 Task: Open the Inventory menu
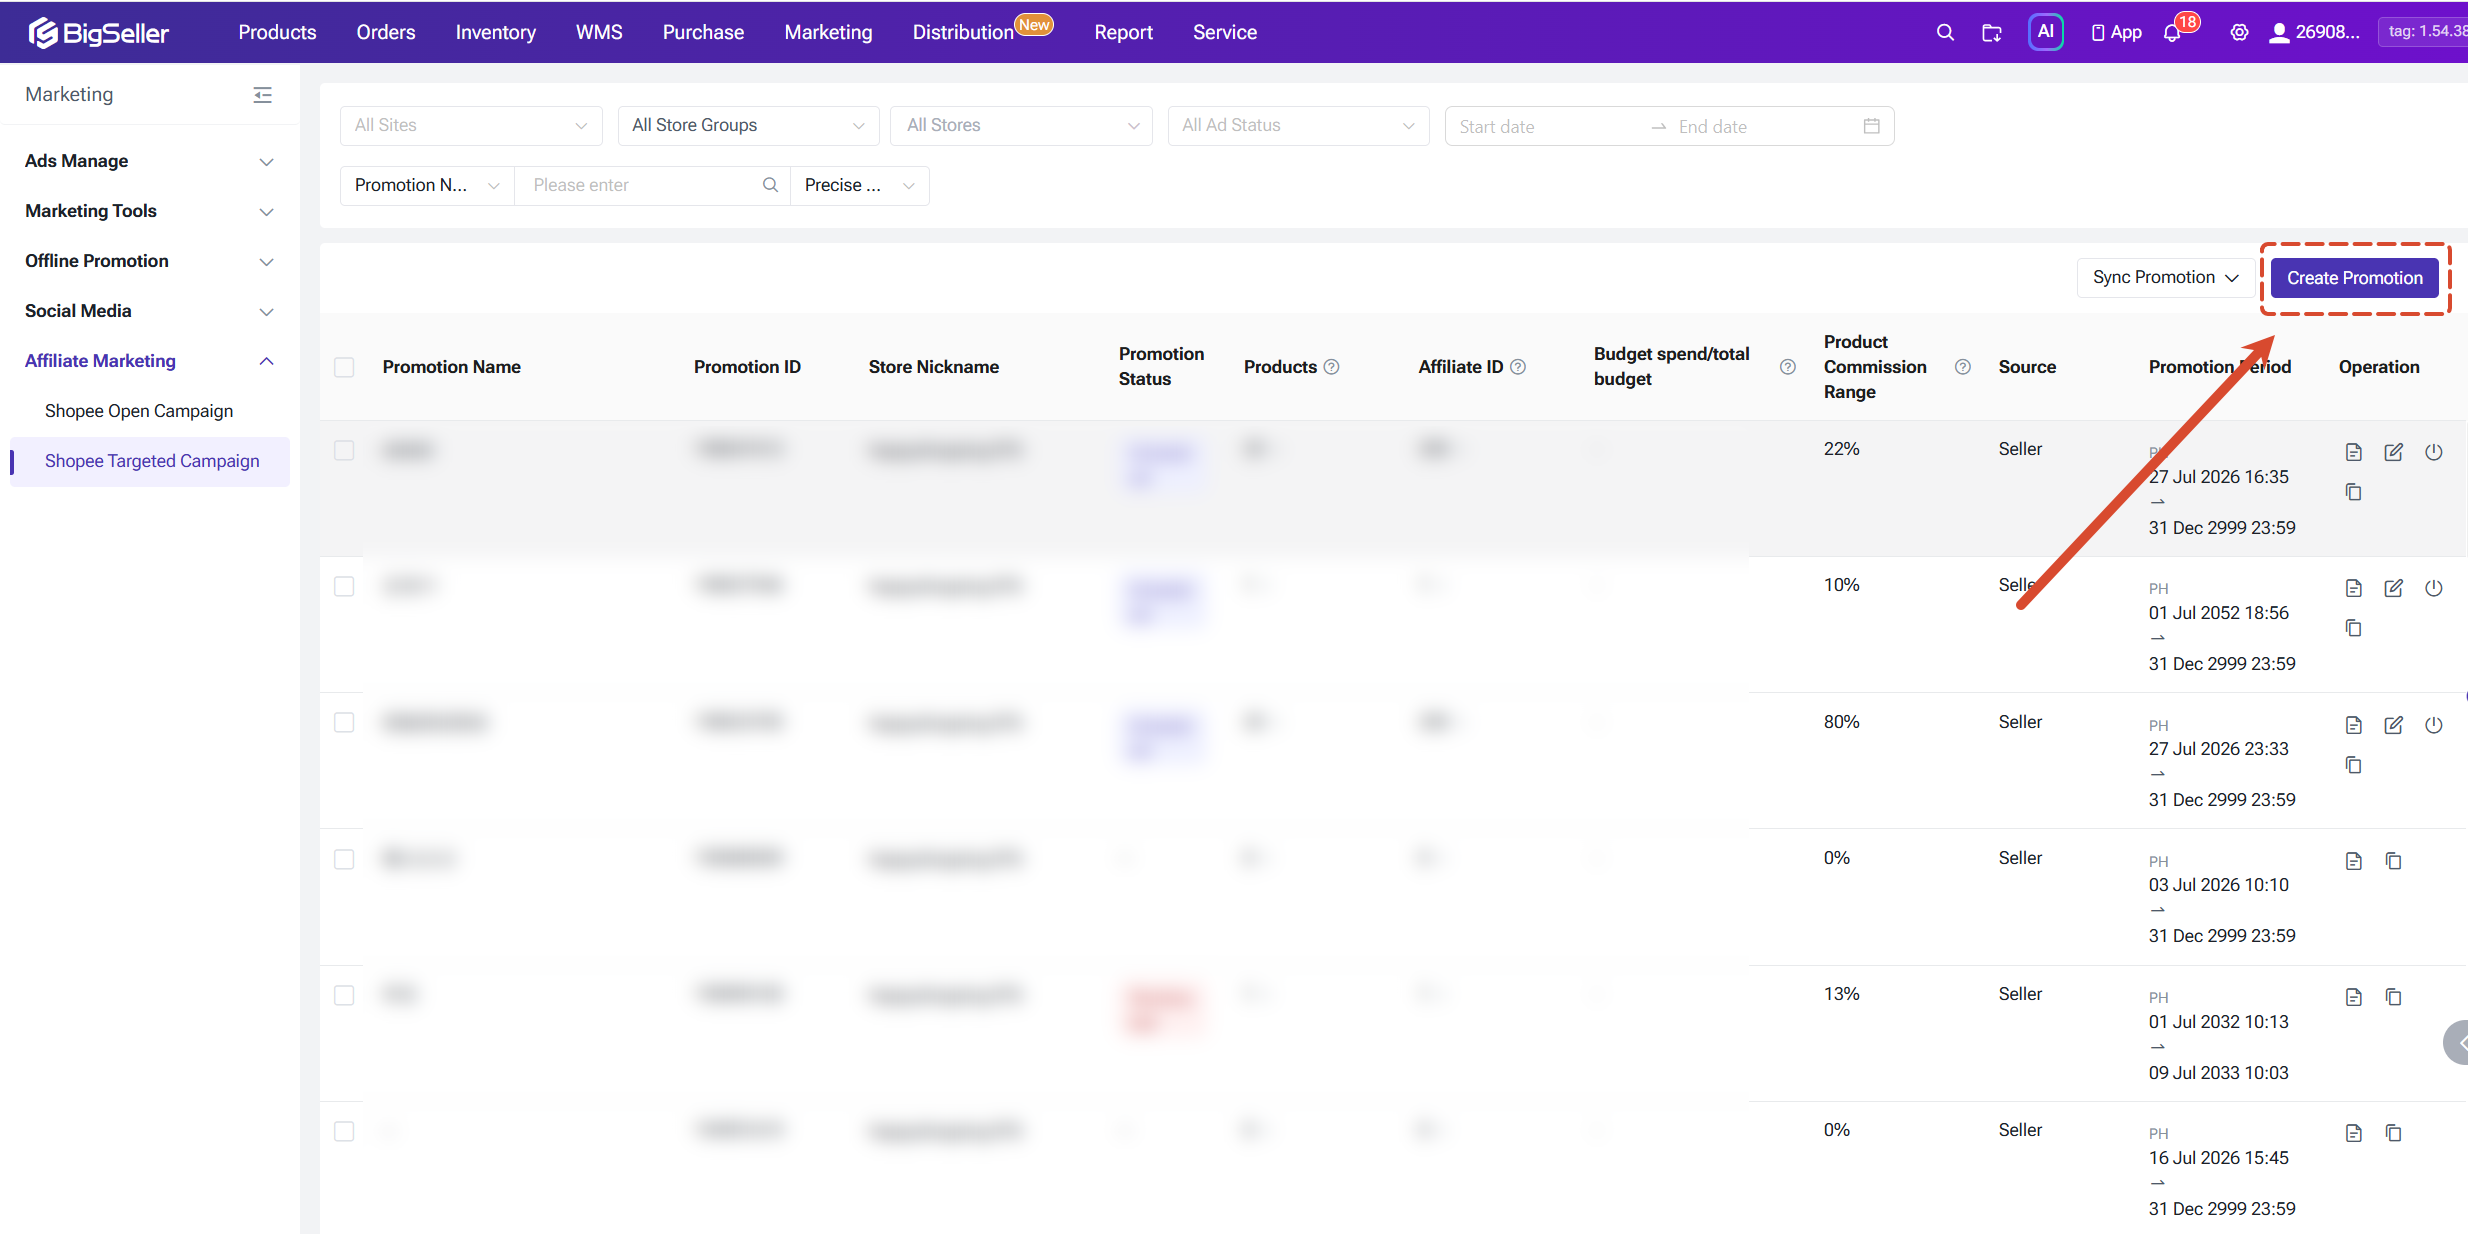(x=496, y=32)
